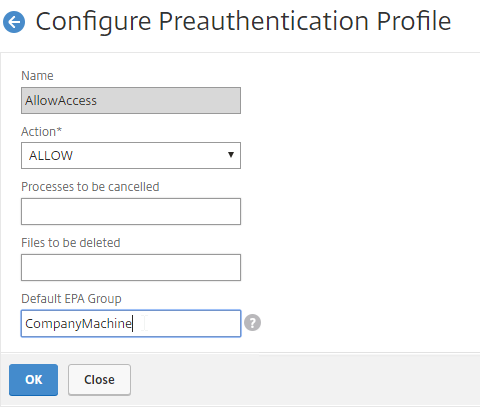Screen dimensions: 480x407
Task: Click the AllowAccess name text
Action: click(61, 101)
